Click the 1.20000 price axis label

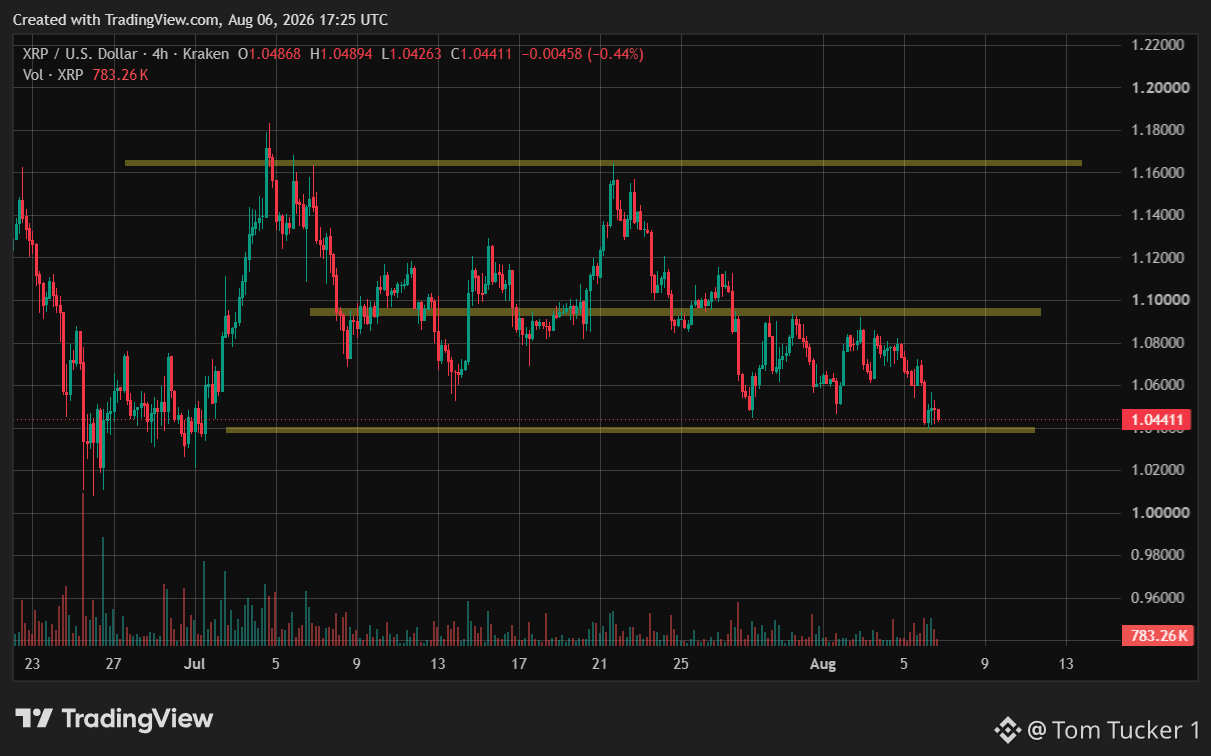(1158, 88)
